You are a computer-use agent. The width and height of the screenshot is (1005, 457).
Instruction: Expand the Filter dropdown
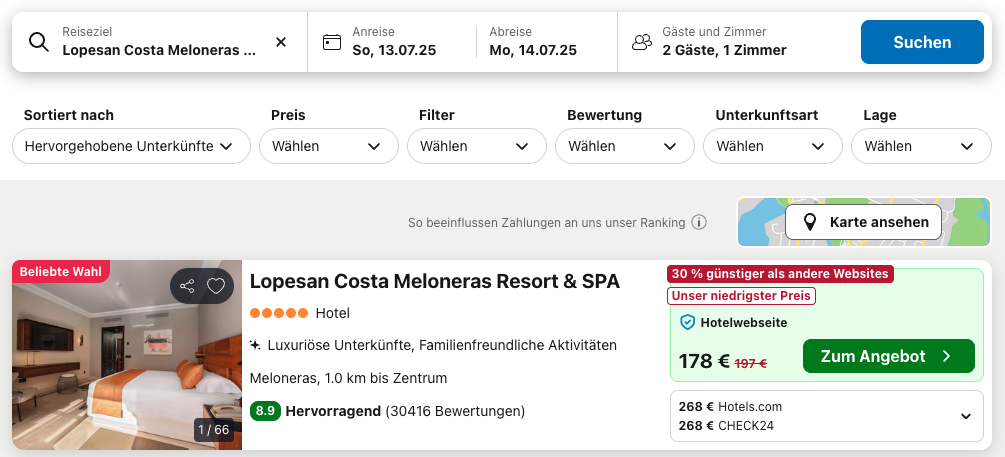(x=476, y=146)
